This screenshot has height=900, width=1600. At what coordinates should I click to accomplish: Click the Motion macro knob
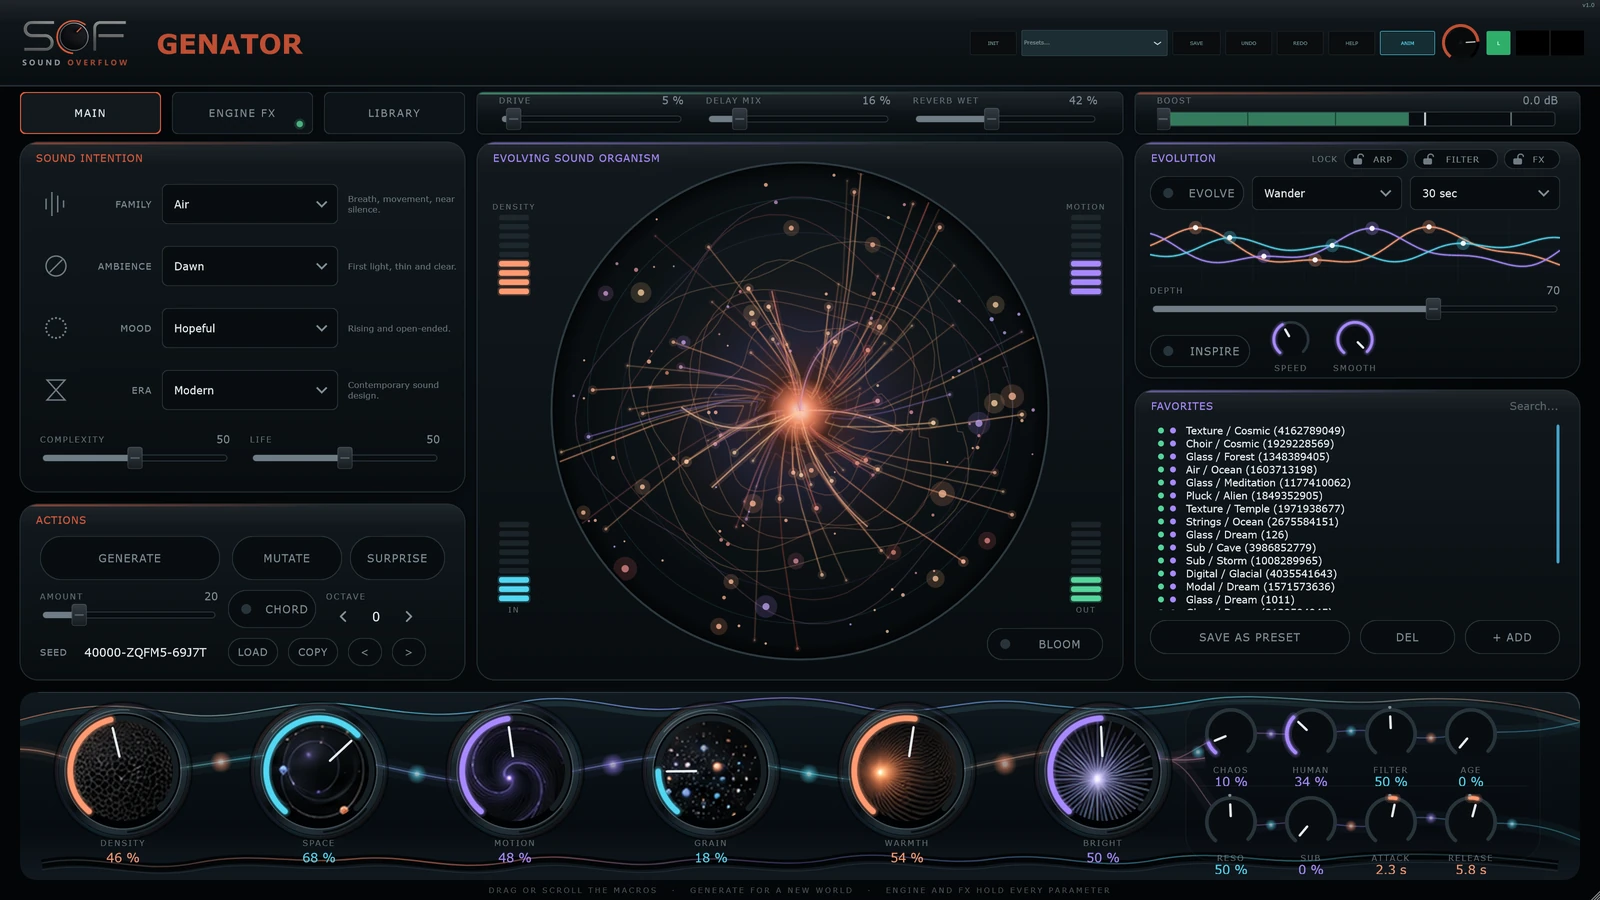(515, 771)
